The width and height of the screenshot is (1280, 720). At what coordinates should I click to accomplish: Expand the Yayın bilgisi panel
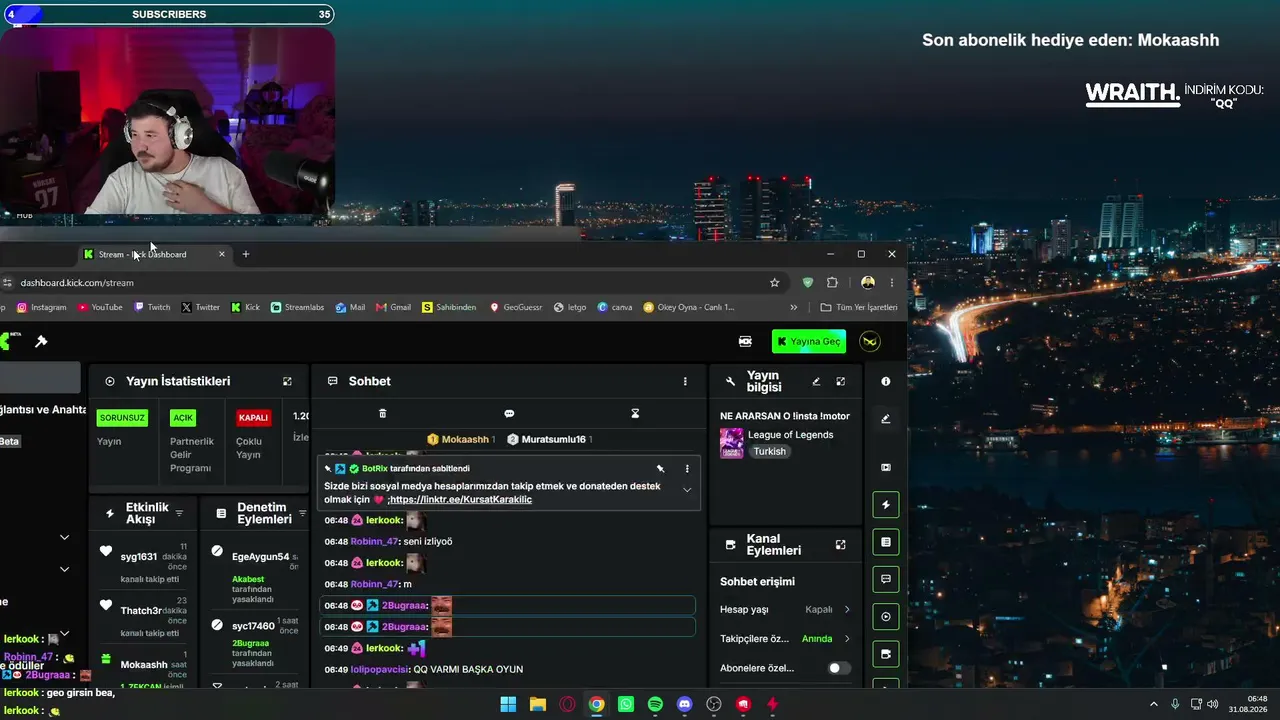pos(840,381)
